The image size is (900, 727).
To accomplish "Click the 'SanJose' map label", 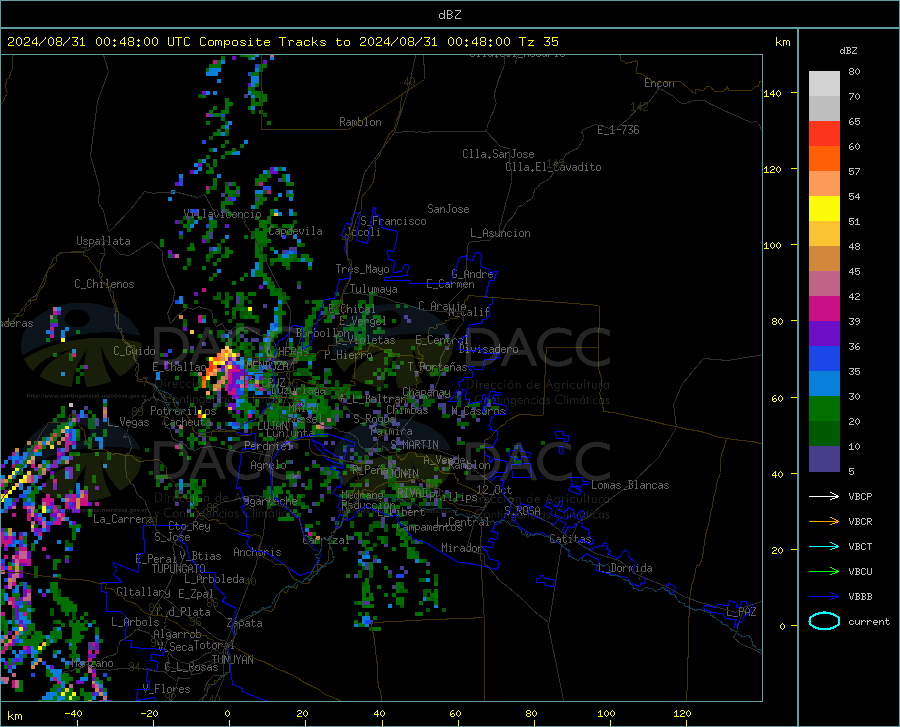I will 448,209.
